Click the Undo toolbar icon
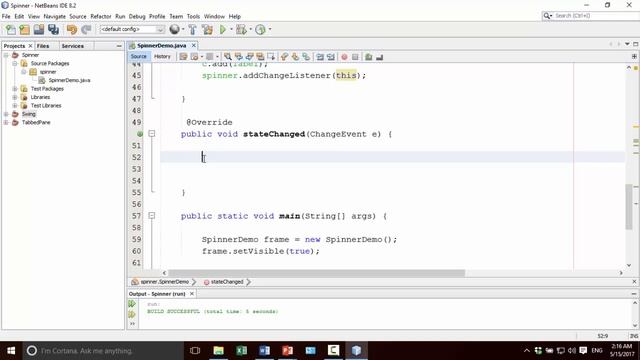This screenshot has height=360, width=640. pos(72,29)
